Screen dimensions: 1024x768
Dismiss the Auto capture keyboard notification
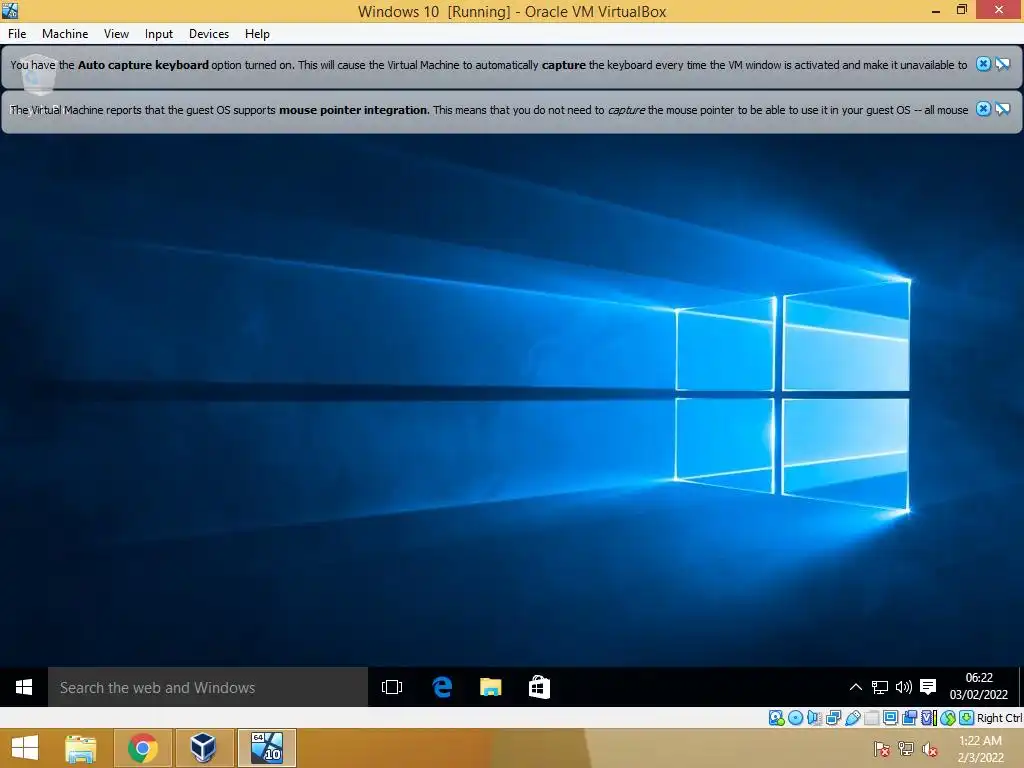983,64
